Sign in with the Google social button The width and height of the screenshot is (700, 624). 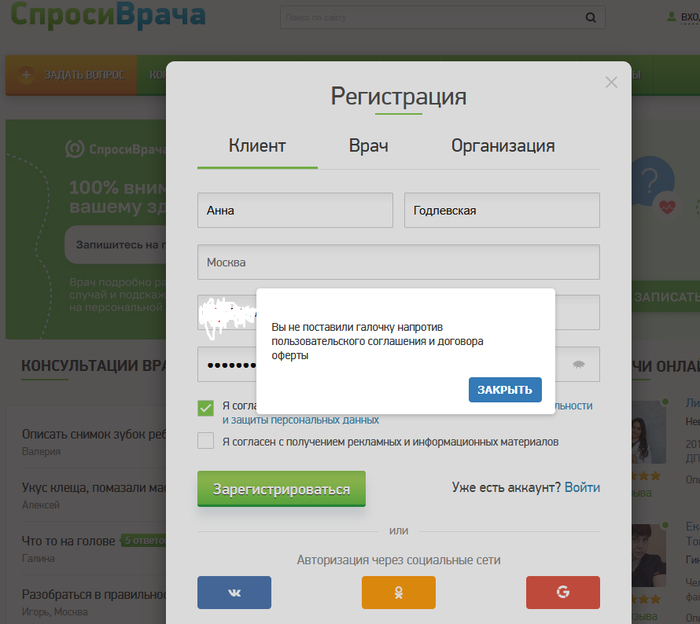click(563, 592)
